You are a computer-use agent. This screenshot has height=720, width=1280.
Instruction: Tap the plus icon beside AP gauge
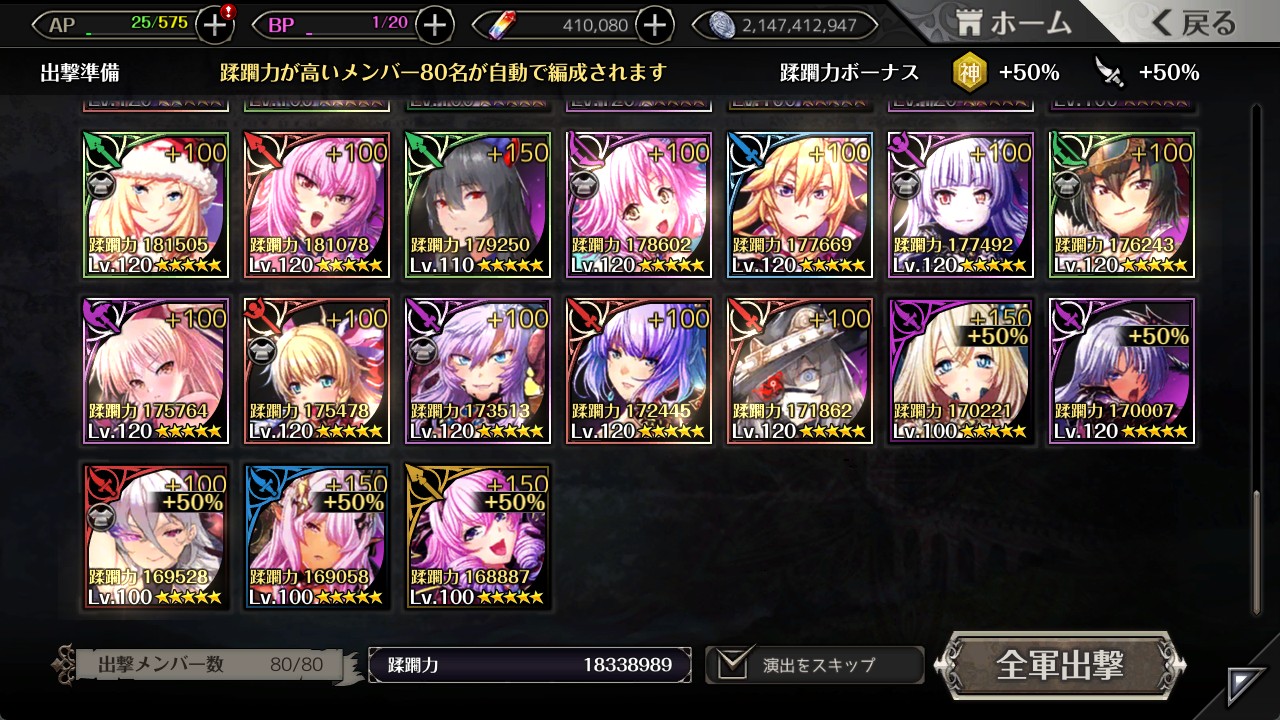[215, 25]
